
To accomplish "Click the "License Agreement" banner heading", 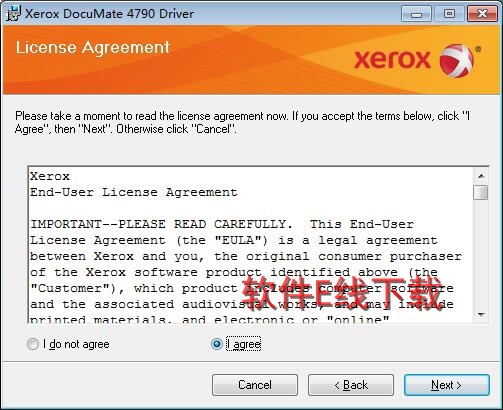I will coord(93,48).
